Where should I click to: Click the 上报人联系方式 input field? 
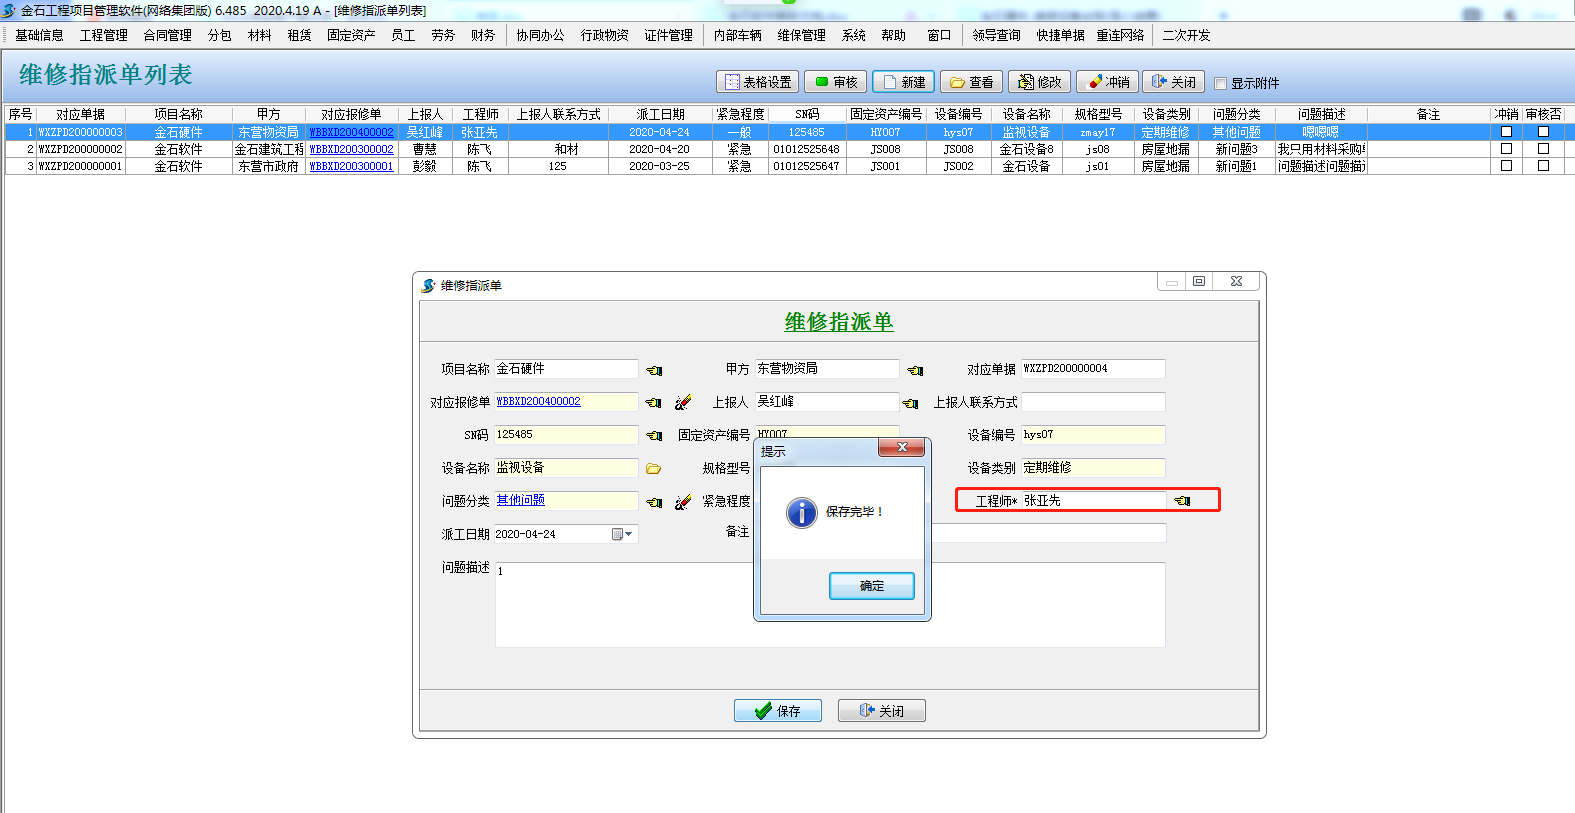pos(1092,402)
